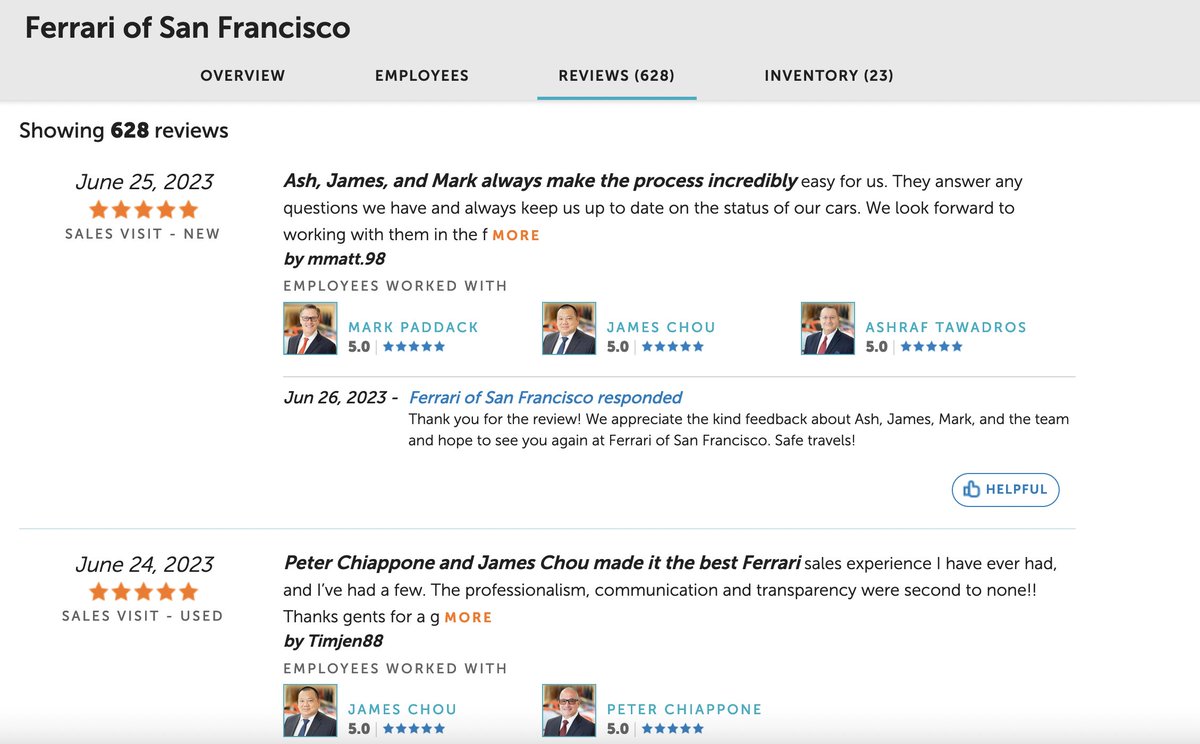Open James Chou's profile under mmatt.98 review
1200x744 pixels.
pyautogui.click(x=661, y=327)
